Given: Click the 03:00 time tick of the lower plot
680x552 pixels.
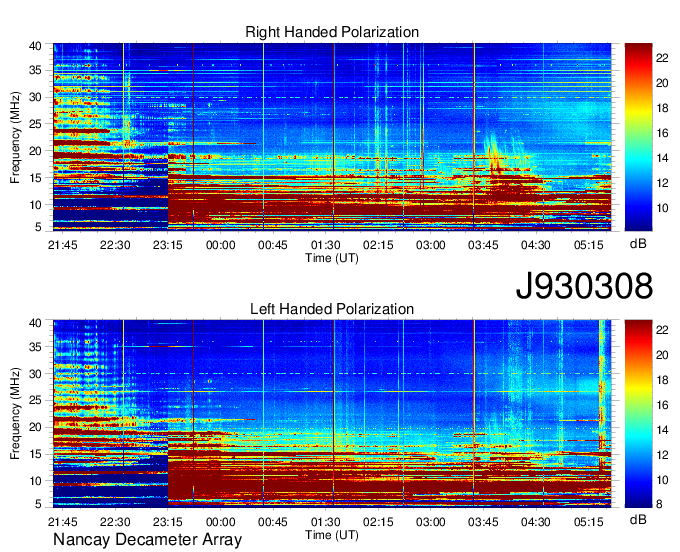Looking at the screenshot, I should pos(431,522).
